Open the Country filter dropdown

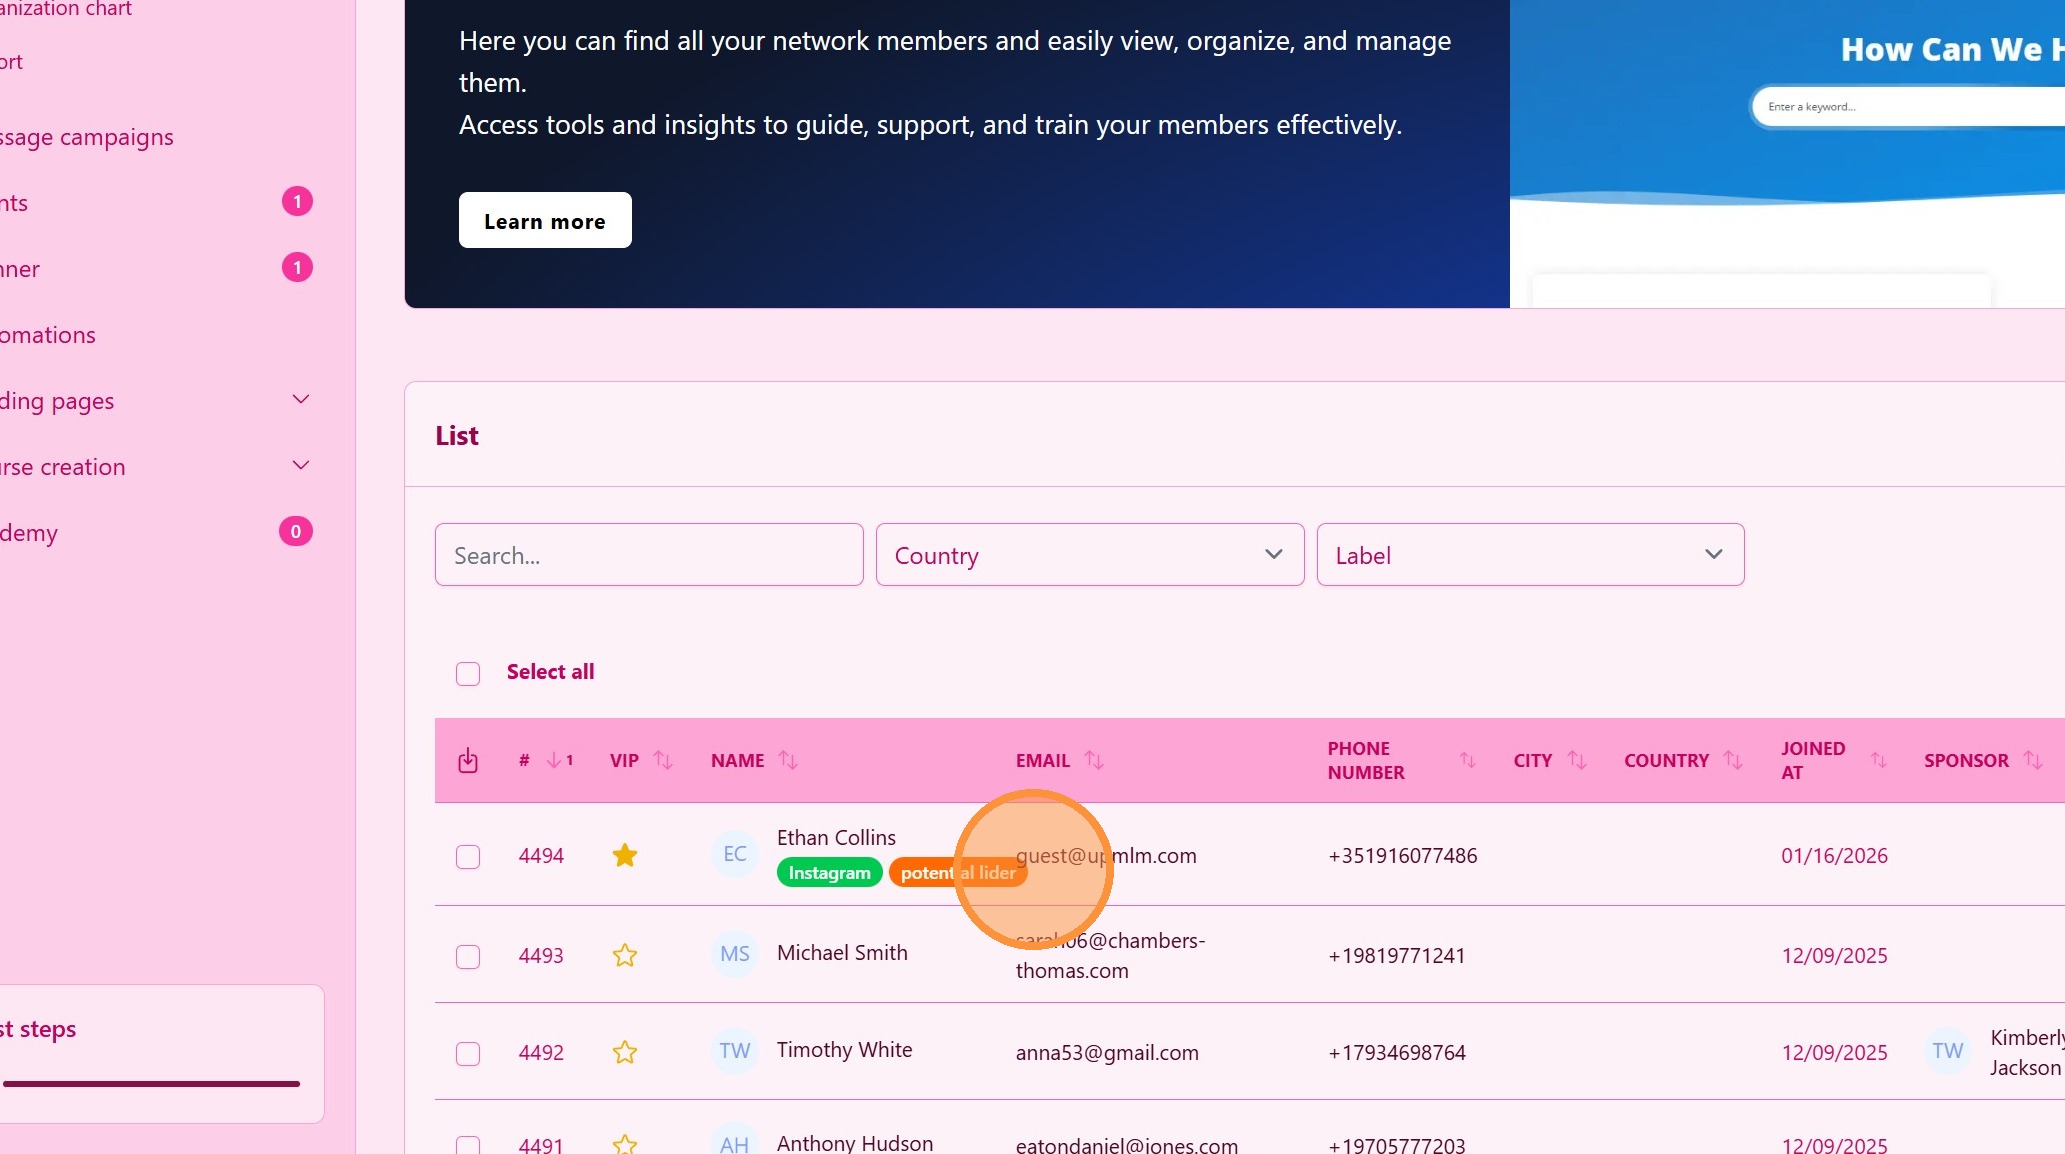(x=1089, y=555)
